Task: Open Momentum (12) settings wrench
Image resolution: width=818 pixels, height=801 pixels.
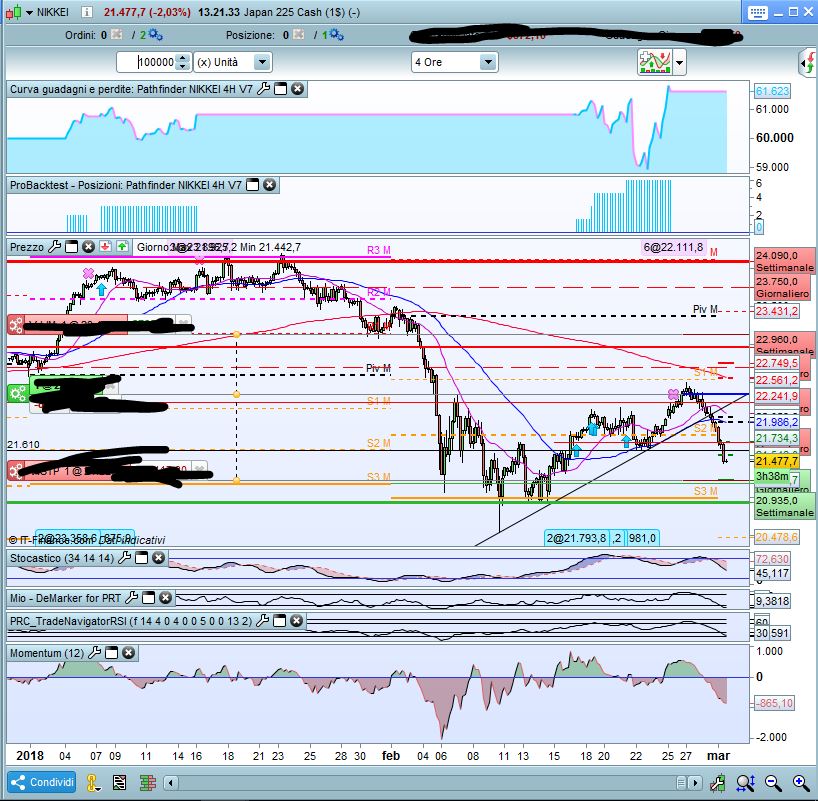Action: point(95,652)
